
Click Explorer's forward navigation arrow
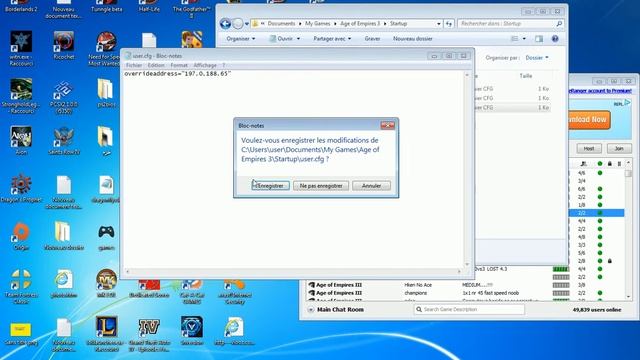click(x=238, y=24)
